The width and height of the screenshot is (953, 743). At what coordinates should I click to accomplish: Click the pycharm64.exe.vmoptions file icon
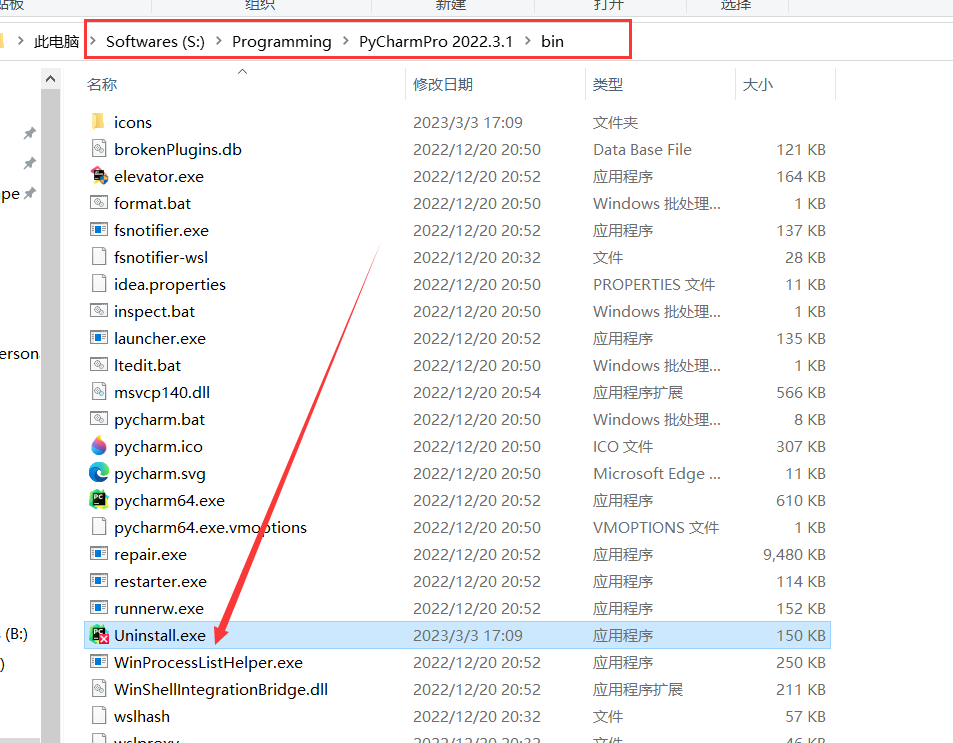pos(98,527)
